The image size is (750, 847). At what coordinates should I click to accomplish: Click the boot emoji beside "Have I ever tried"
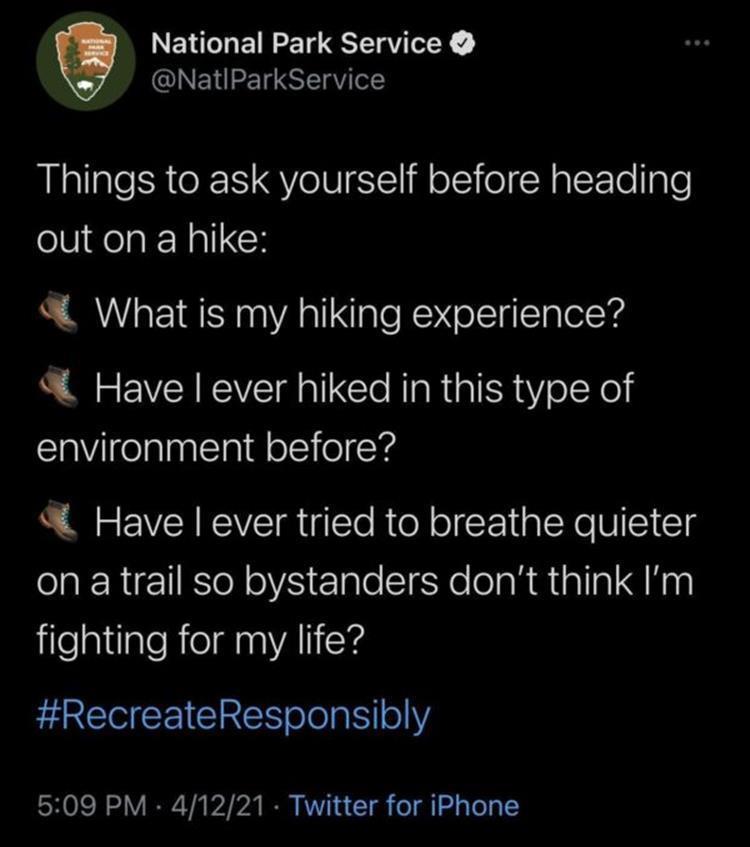point(61,524)
